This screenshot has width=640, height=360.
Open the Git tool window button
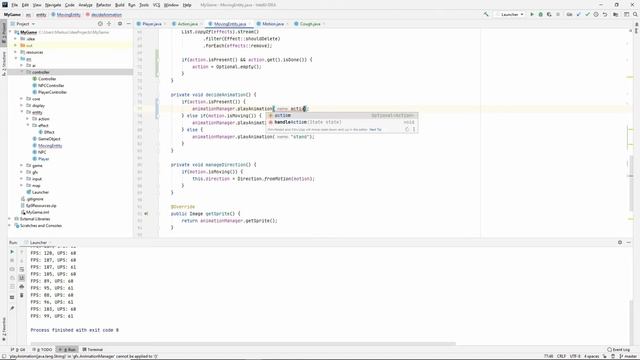point(18,349)
